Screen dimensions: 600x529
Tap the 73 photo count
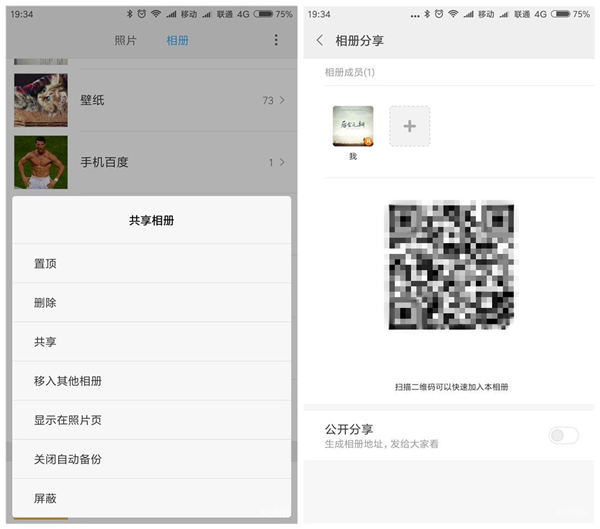coord(268,100)
